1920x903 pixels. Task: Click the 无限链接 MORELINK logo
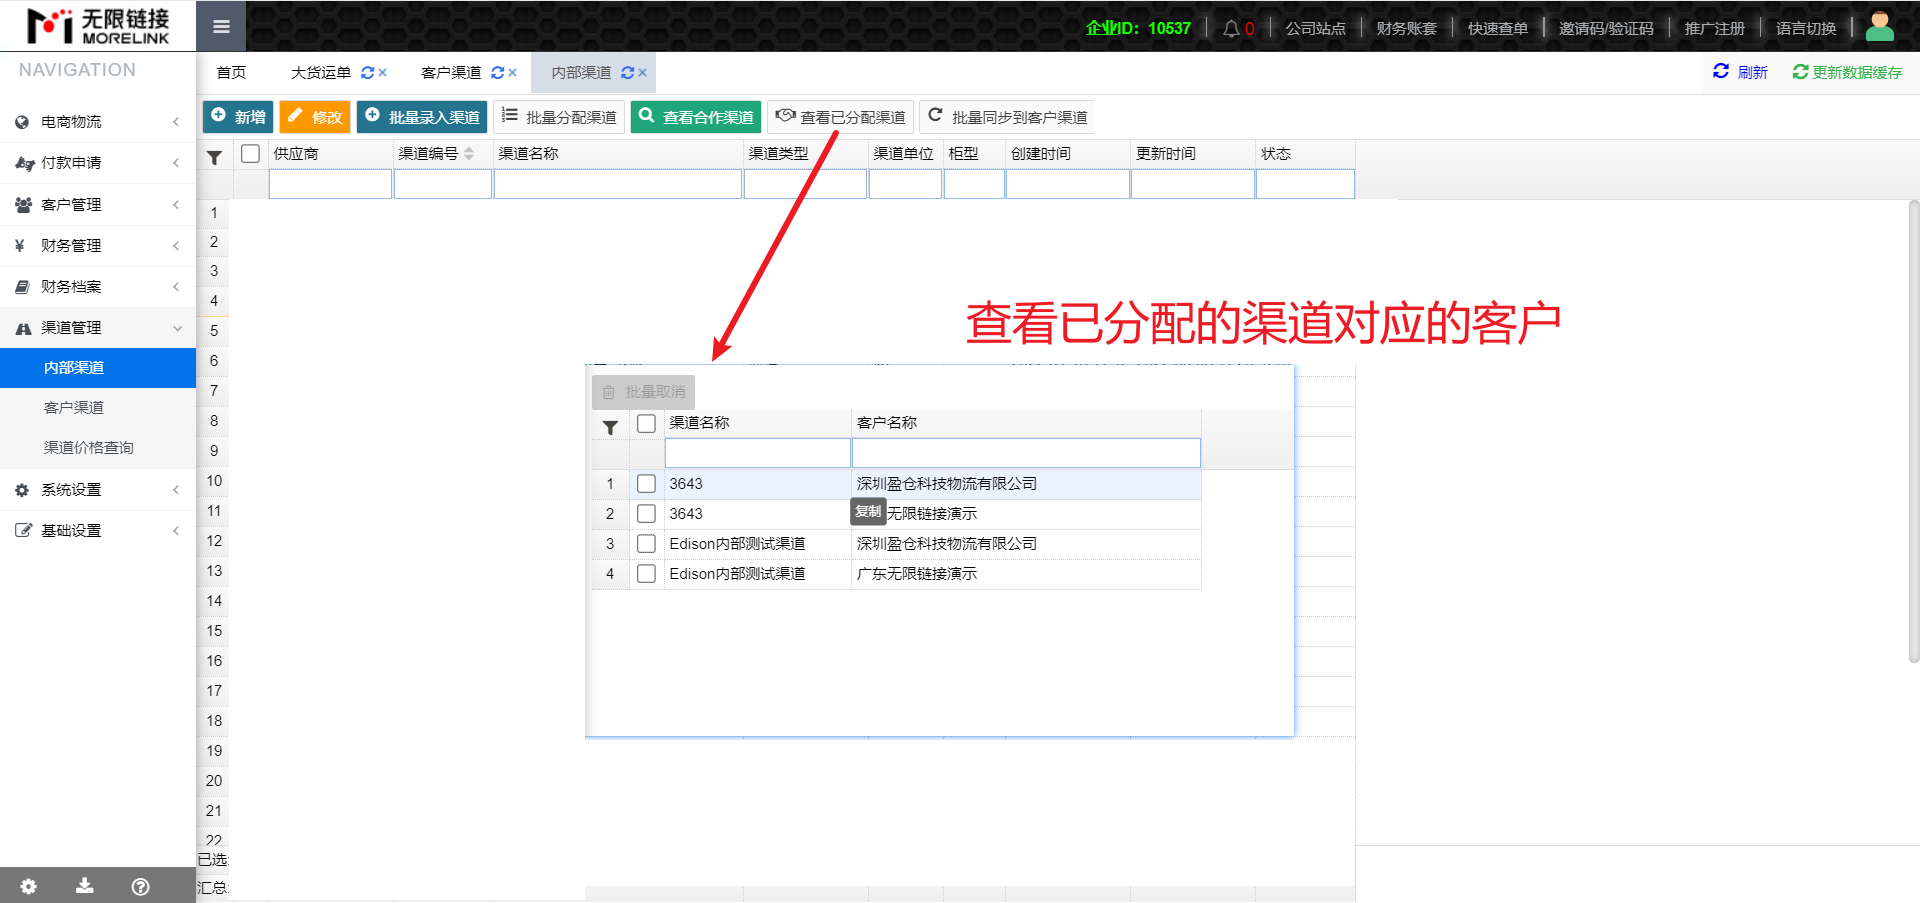[98, 26]
